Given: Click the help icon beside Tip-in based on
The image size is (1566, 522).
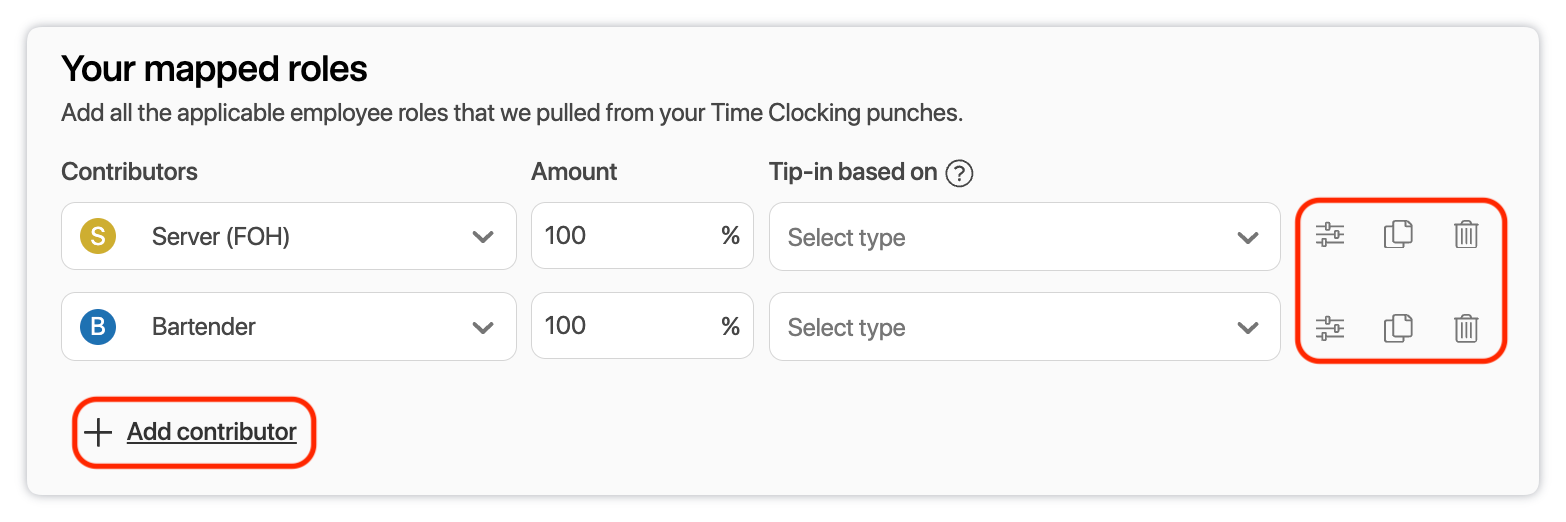Looking at the screenshot, I should click(959, 173).
